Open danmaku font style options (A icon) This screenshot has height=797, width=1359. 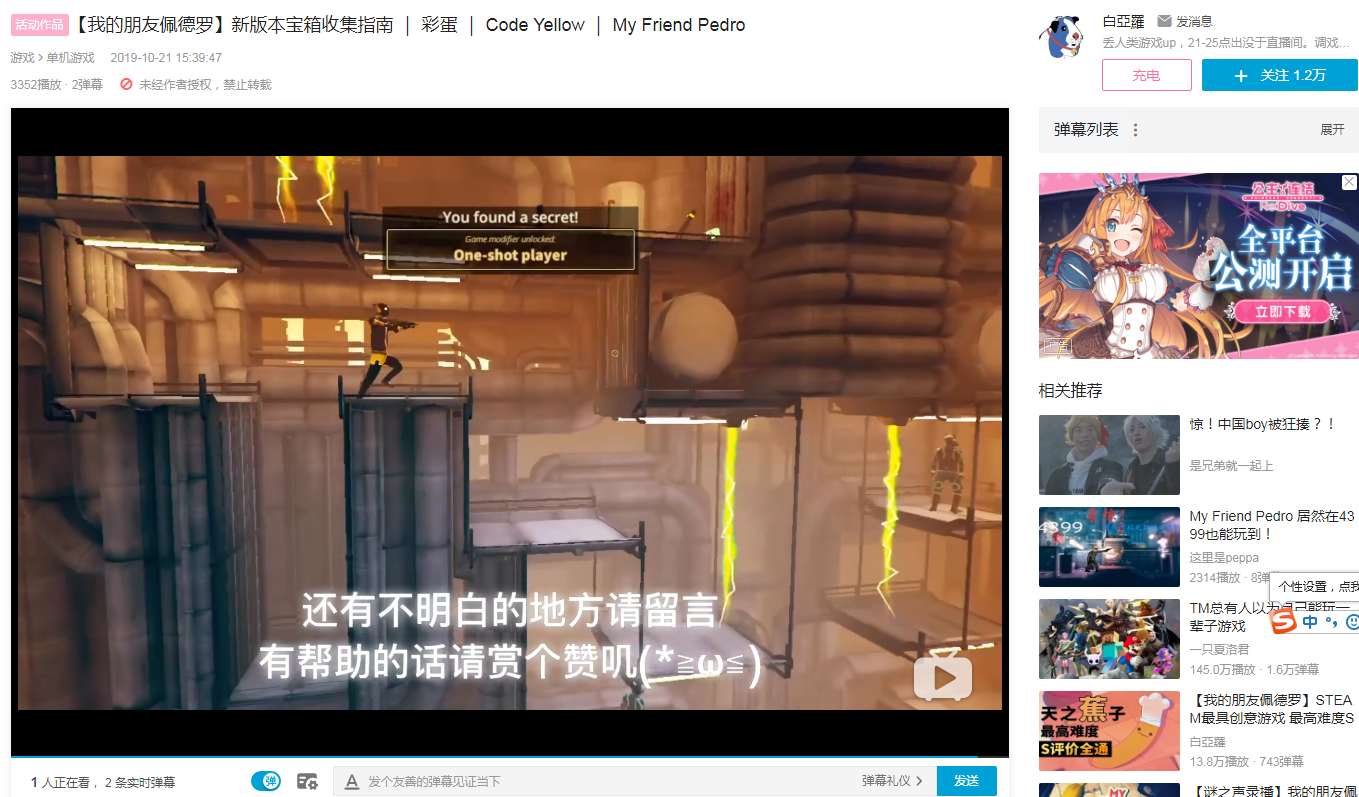pyautogui.click(x=351, y=781)
